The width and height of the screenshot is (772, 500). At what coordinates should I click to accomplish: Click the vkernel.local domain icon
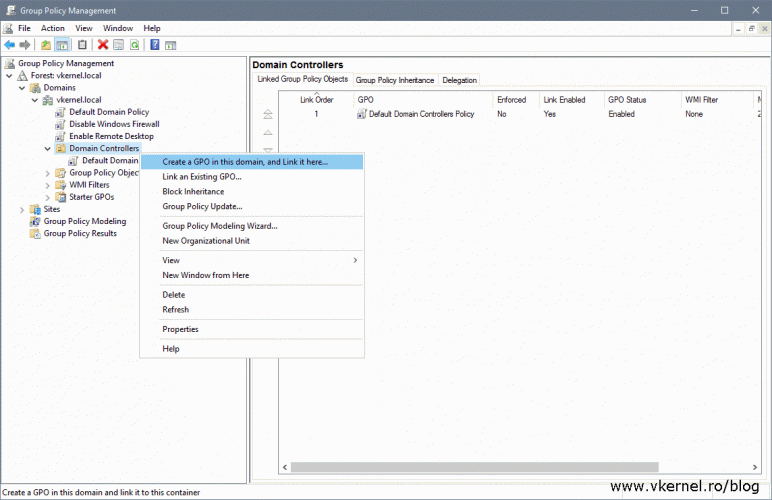pyautogui.click(x=48, y=100)
